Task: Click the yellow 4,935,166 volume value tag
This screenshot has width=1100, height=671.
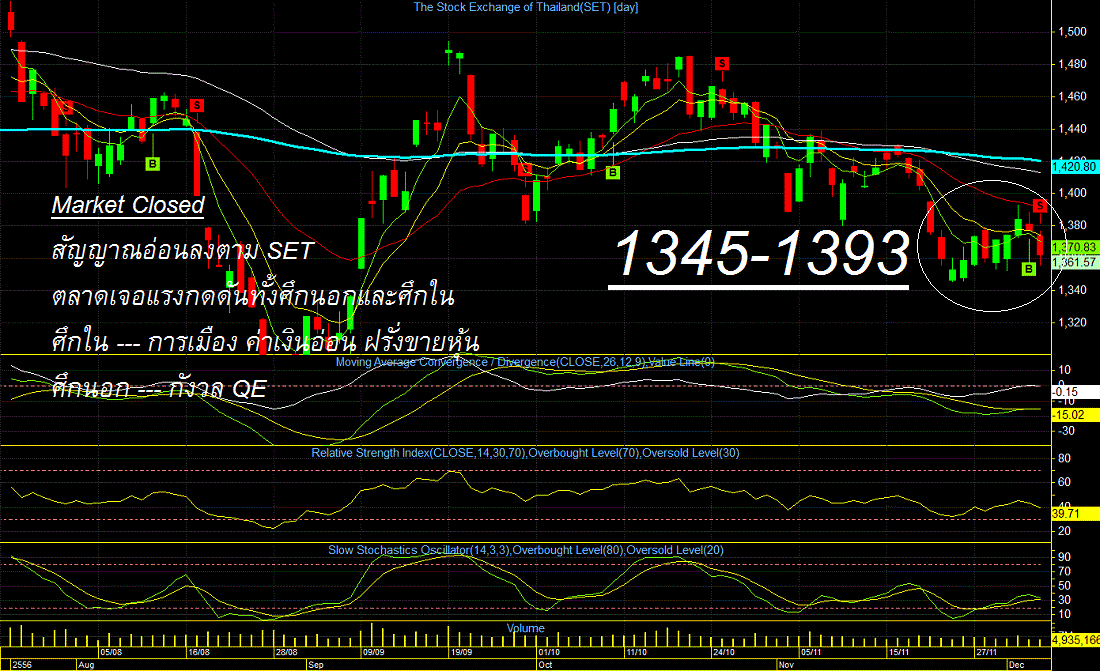Action: pos(1075,640)
